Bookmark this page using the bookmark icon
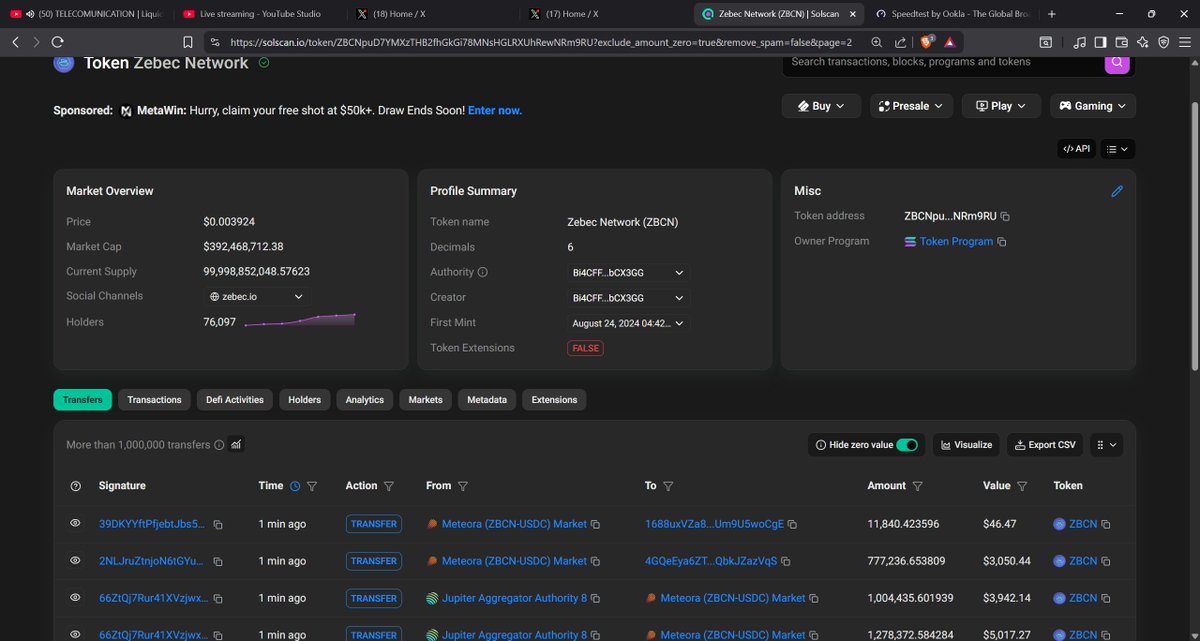This screenshot has height=641, width=1200. point(187,42)
